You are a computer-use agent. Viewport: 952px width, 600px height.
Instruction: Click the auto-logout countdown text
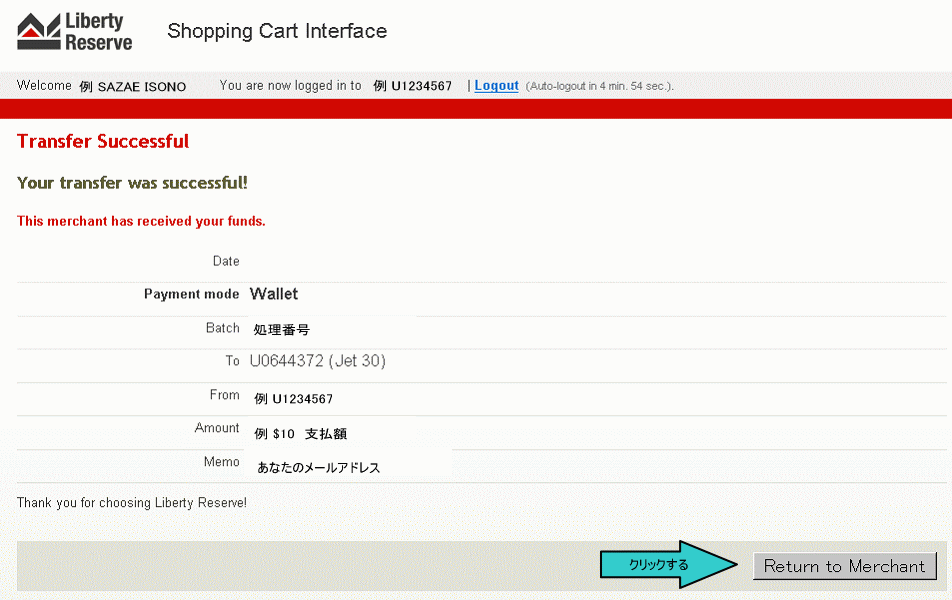[x=599, y=86]
